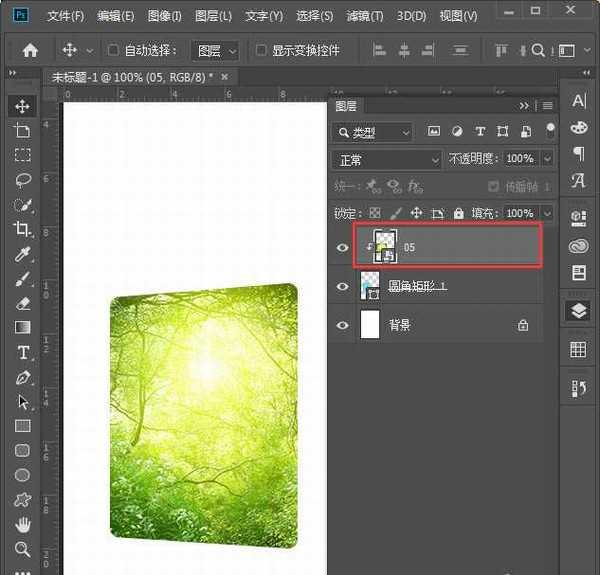
Task: Expand the 不透明度 opacity dropdown
Action: (x=546, y=159)
